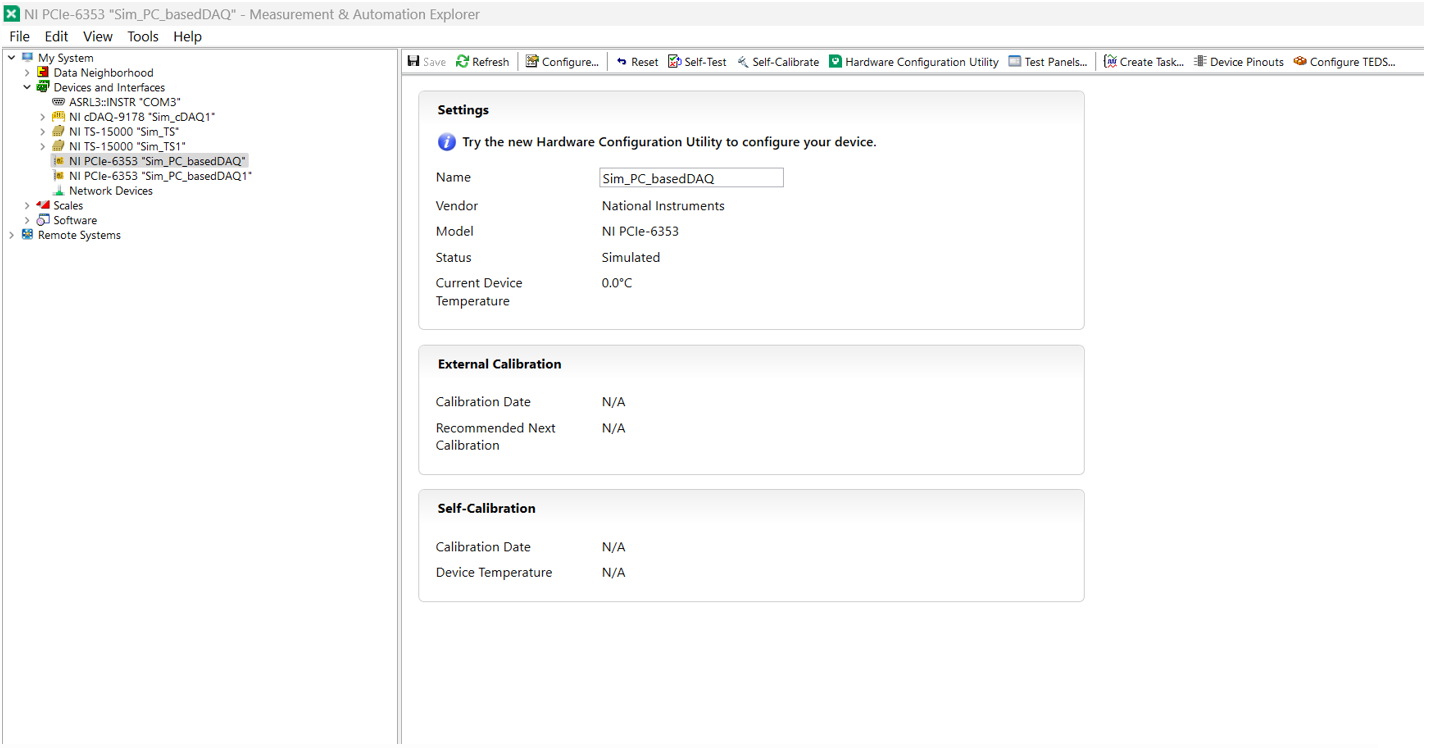The width and height of the screenshot is (1429, 748).
Task: Click the Settings section header
Action: (463, 110)
